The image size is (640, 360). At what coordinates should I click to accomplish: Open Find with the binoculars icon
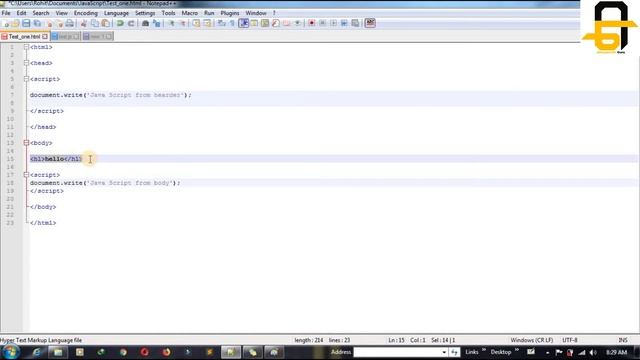(x=145, y=23)
